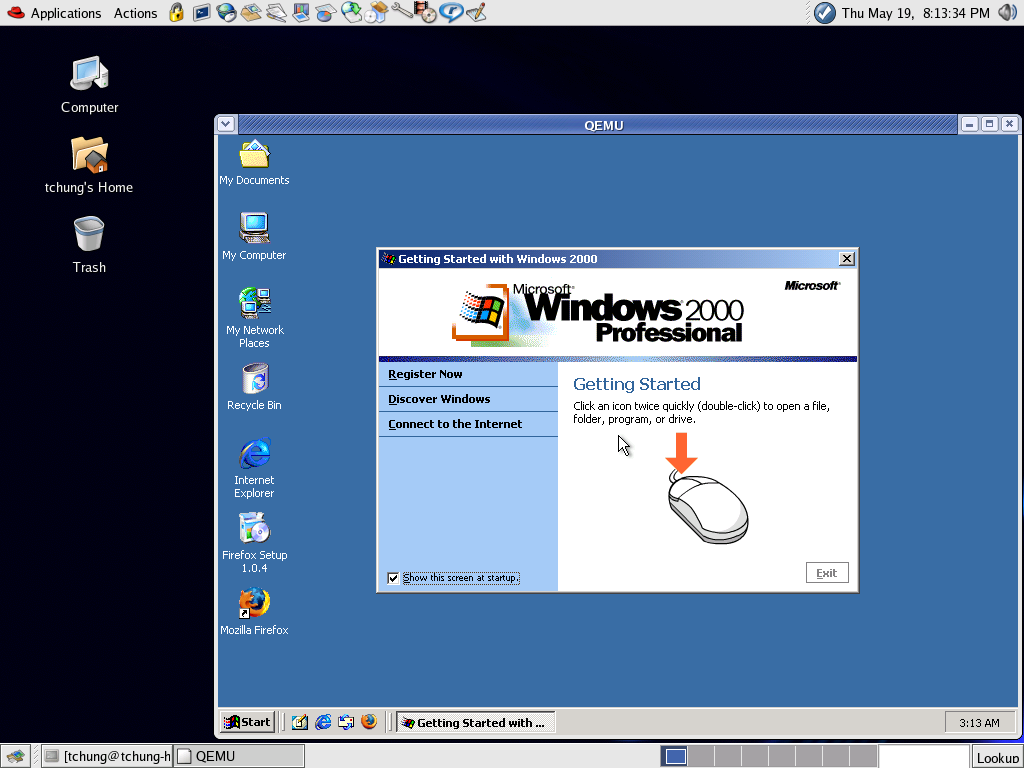Uncheck Show this screen at startup
The height and width of the screenshot is (768, 1024).
[393, 578]
